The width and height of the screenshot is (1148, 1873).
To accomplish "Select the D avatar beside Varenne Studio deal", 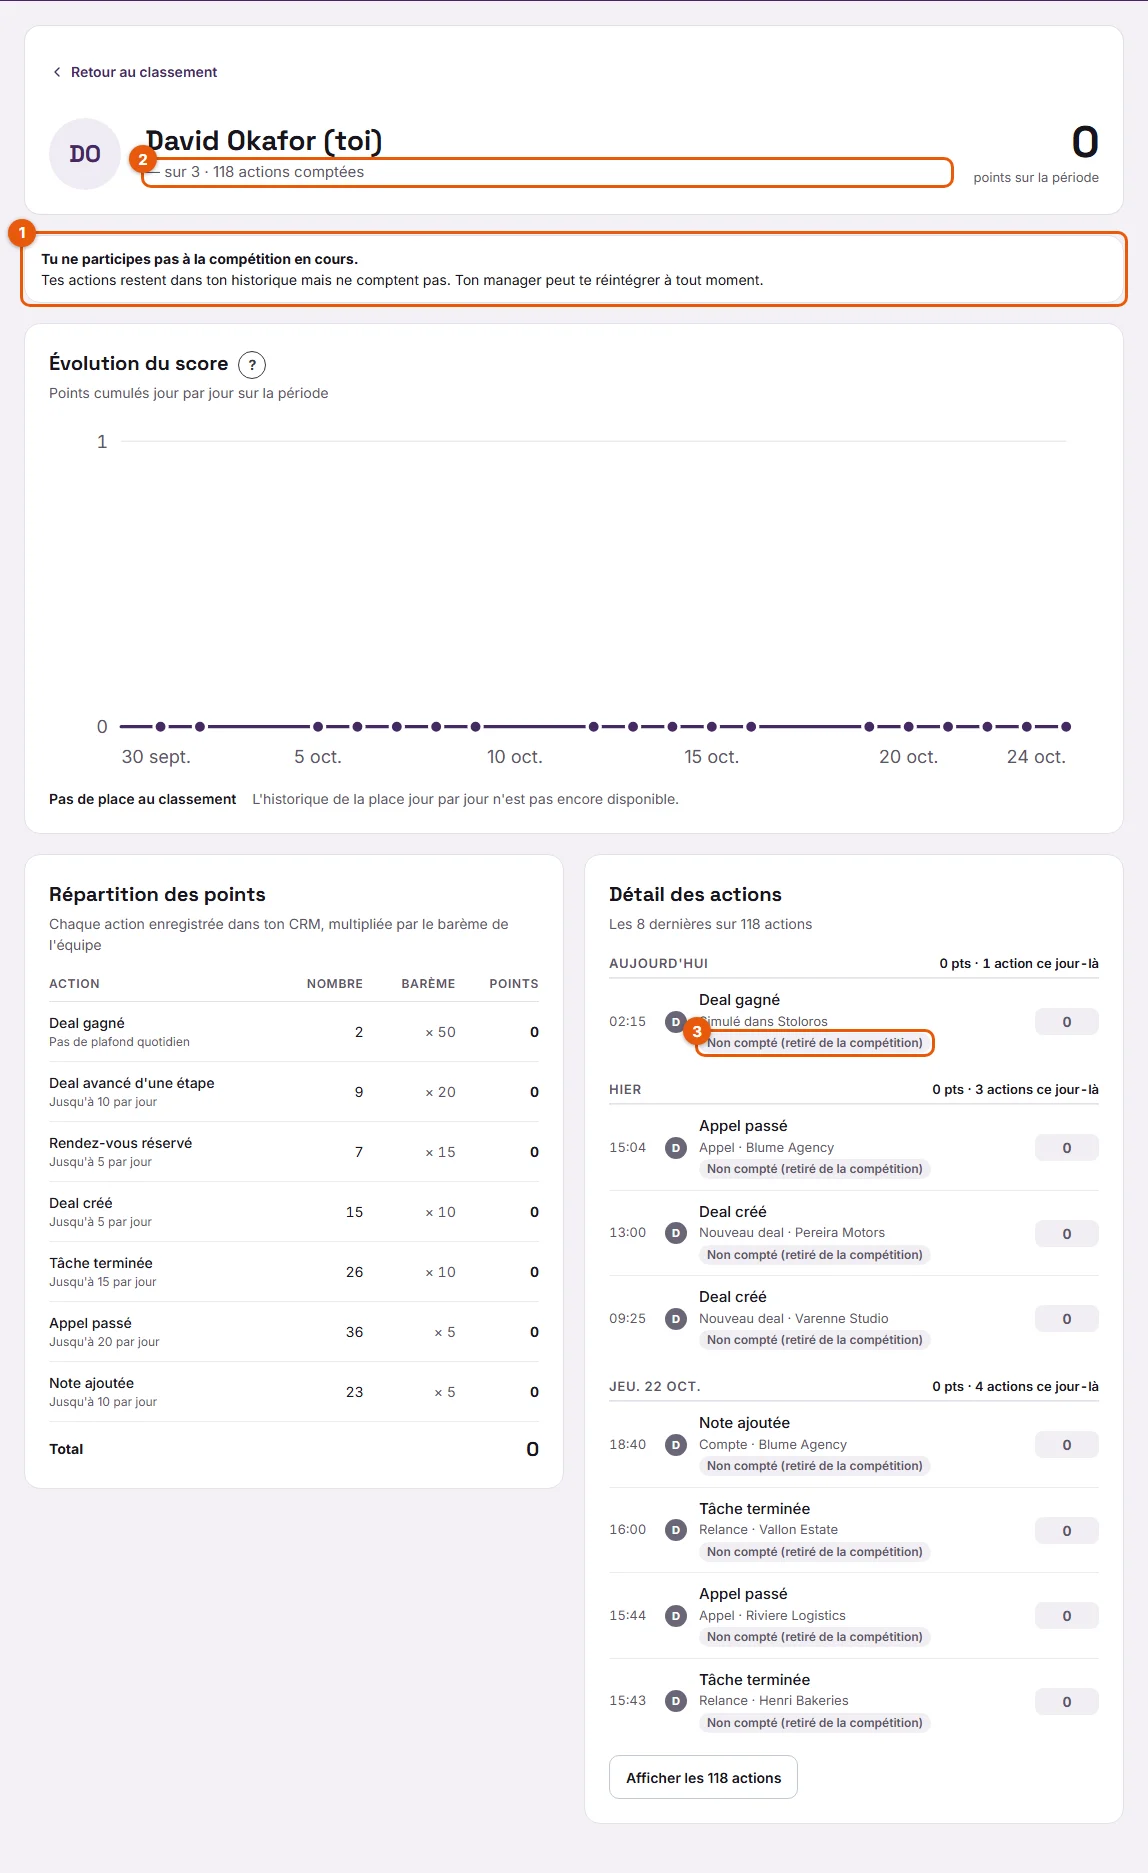I will (676, 1319).
